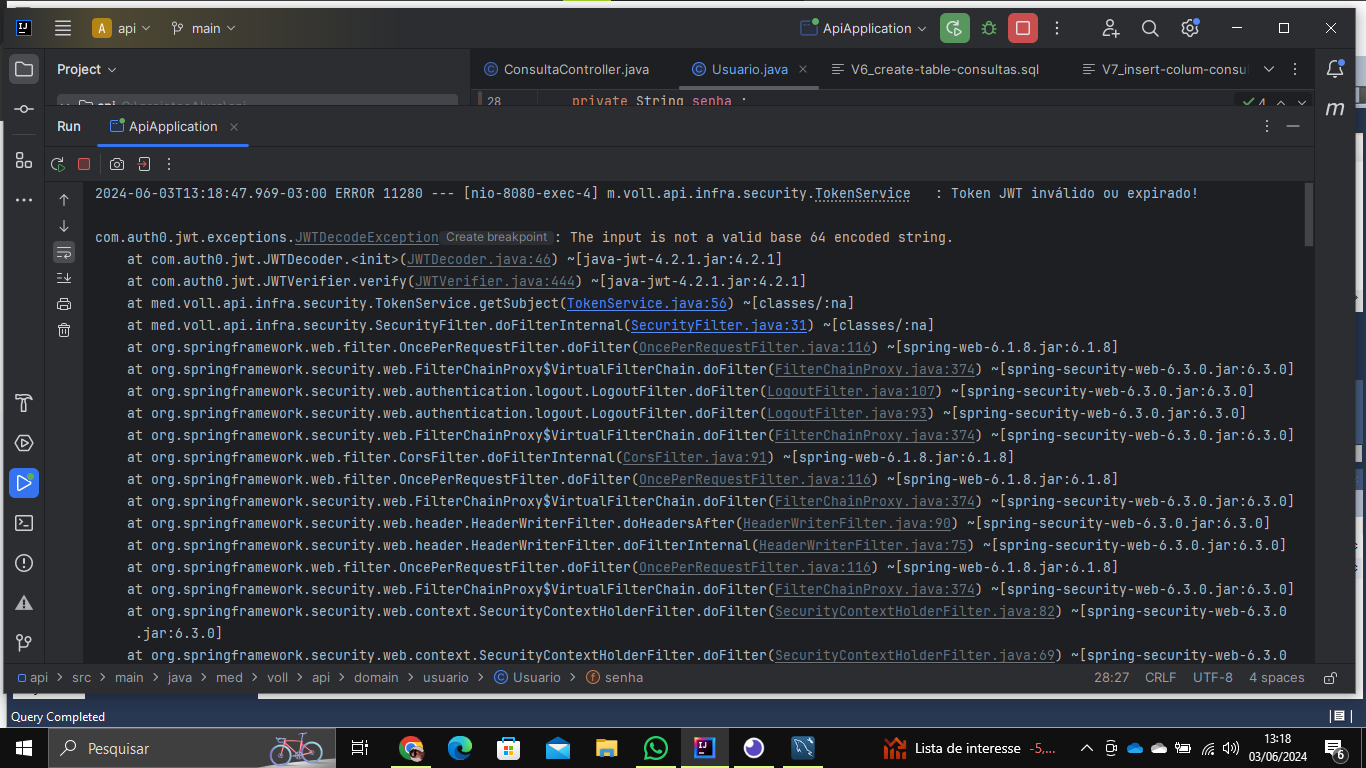Click the Run panel title
Screen dimensions: 1366x768
(69, 127)
